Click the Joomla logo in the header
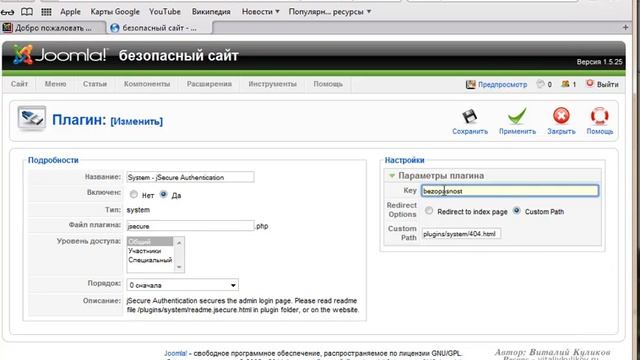The image size is (640, 360). tap(60, 55)
